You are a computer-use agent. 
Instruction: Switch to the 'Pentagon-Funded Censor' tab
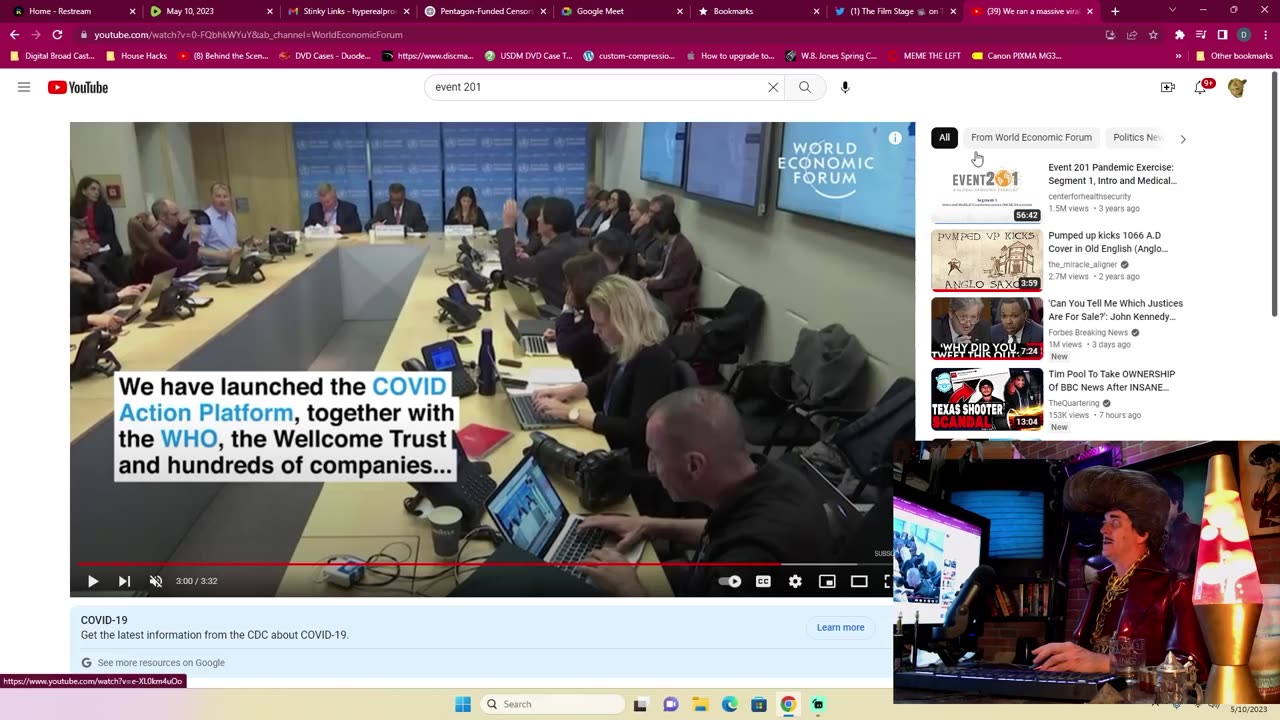(x=483, y=11)
